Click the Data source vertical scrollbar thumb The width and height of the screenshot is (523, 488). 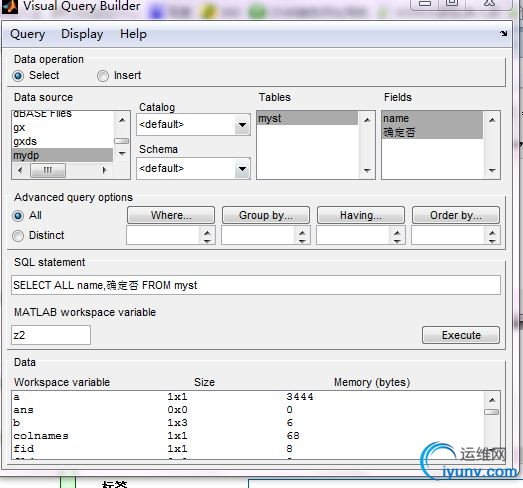pyautogui.click(x=122, y=141)
